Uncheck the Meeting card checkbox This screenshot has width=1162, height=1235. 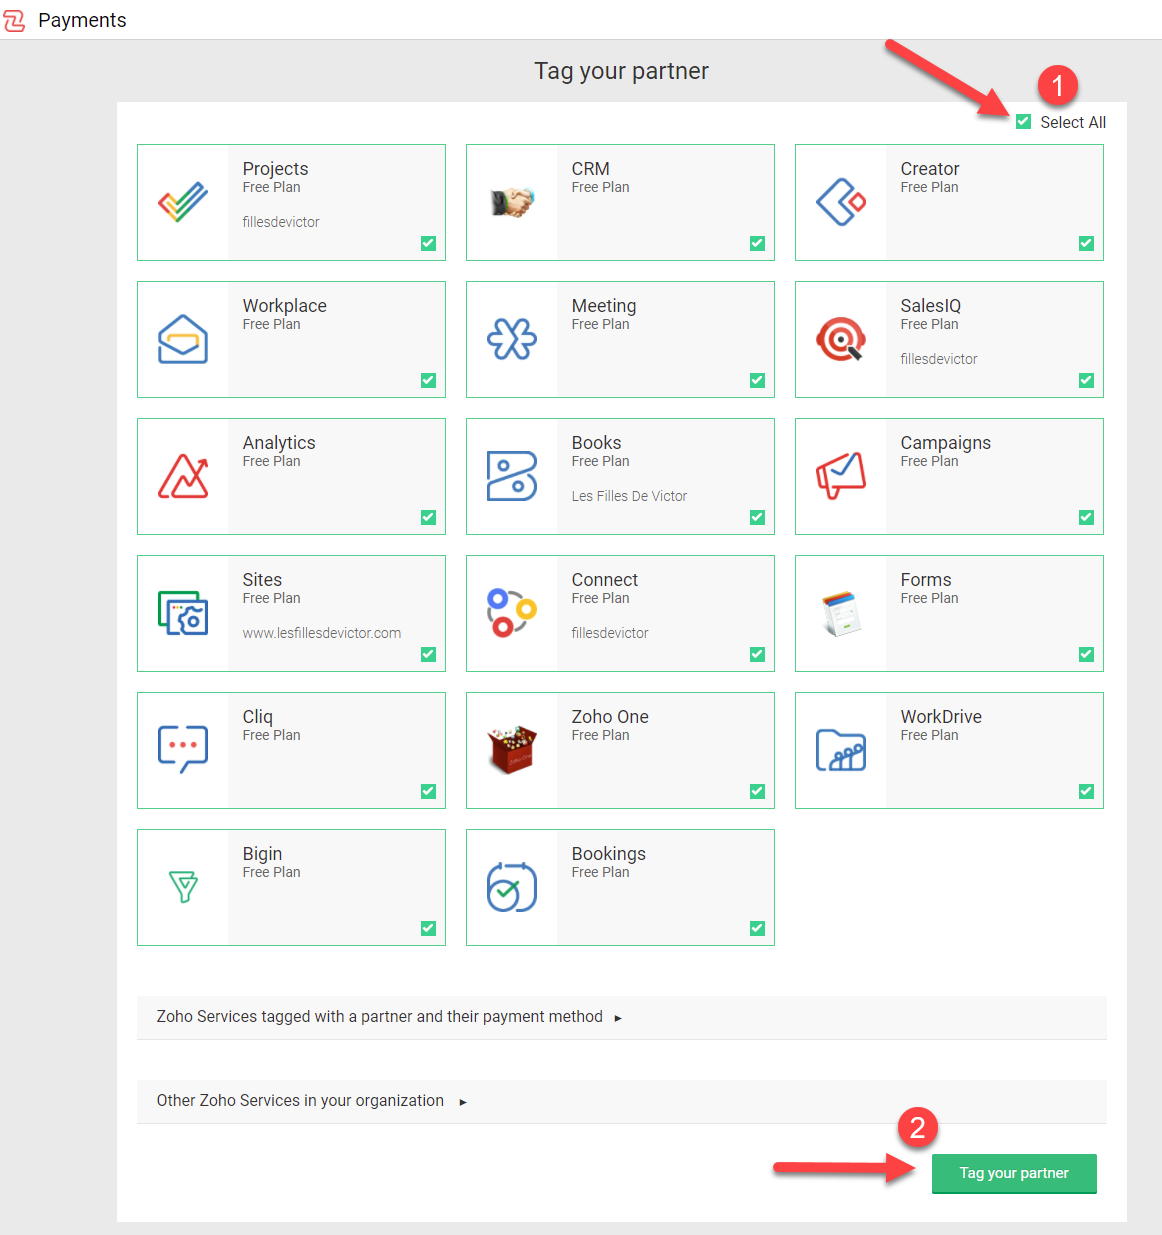click(x=757, y=380)
